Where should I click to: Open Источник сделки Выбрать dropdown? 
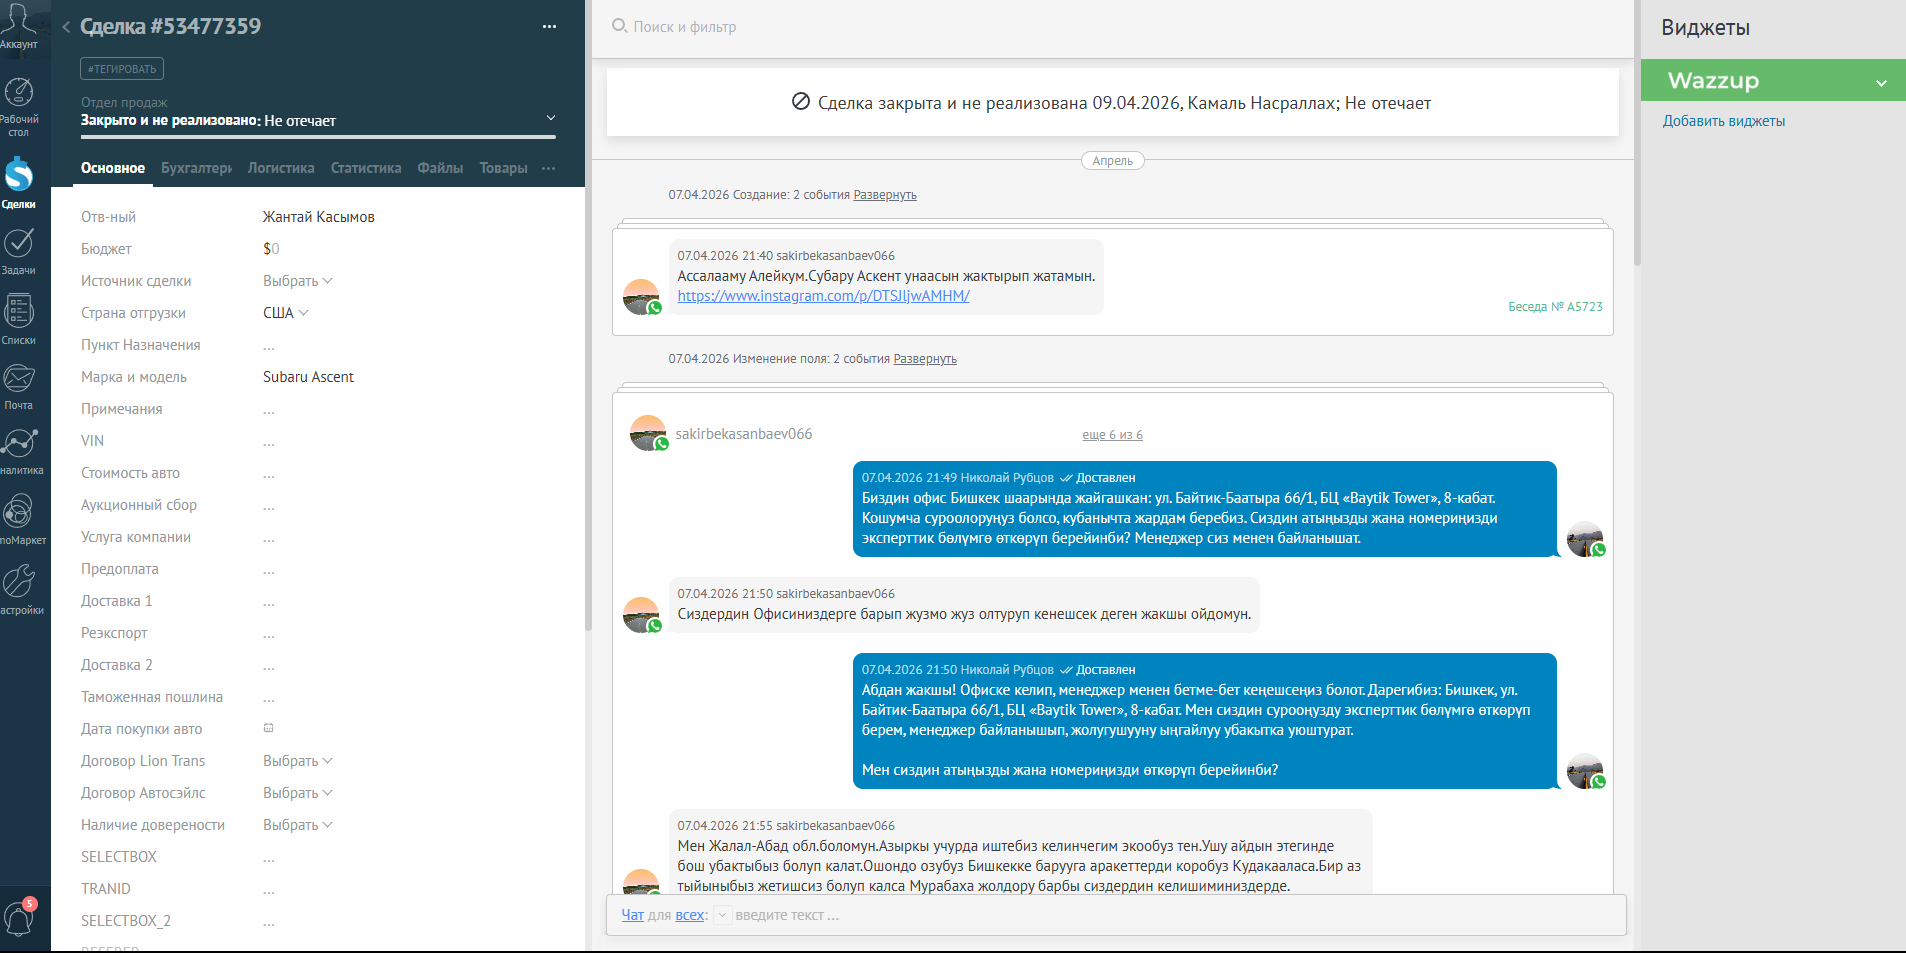(x=297, y=281)
